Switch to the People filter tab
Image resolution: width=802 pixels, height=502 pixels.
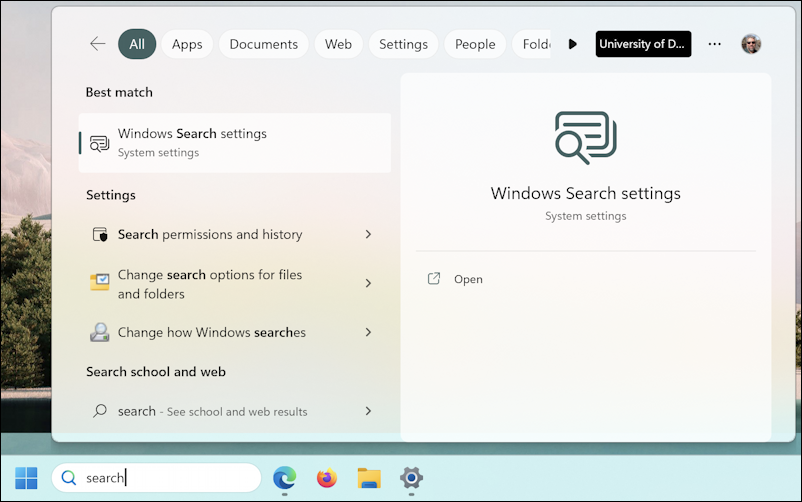[475, 44]
